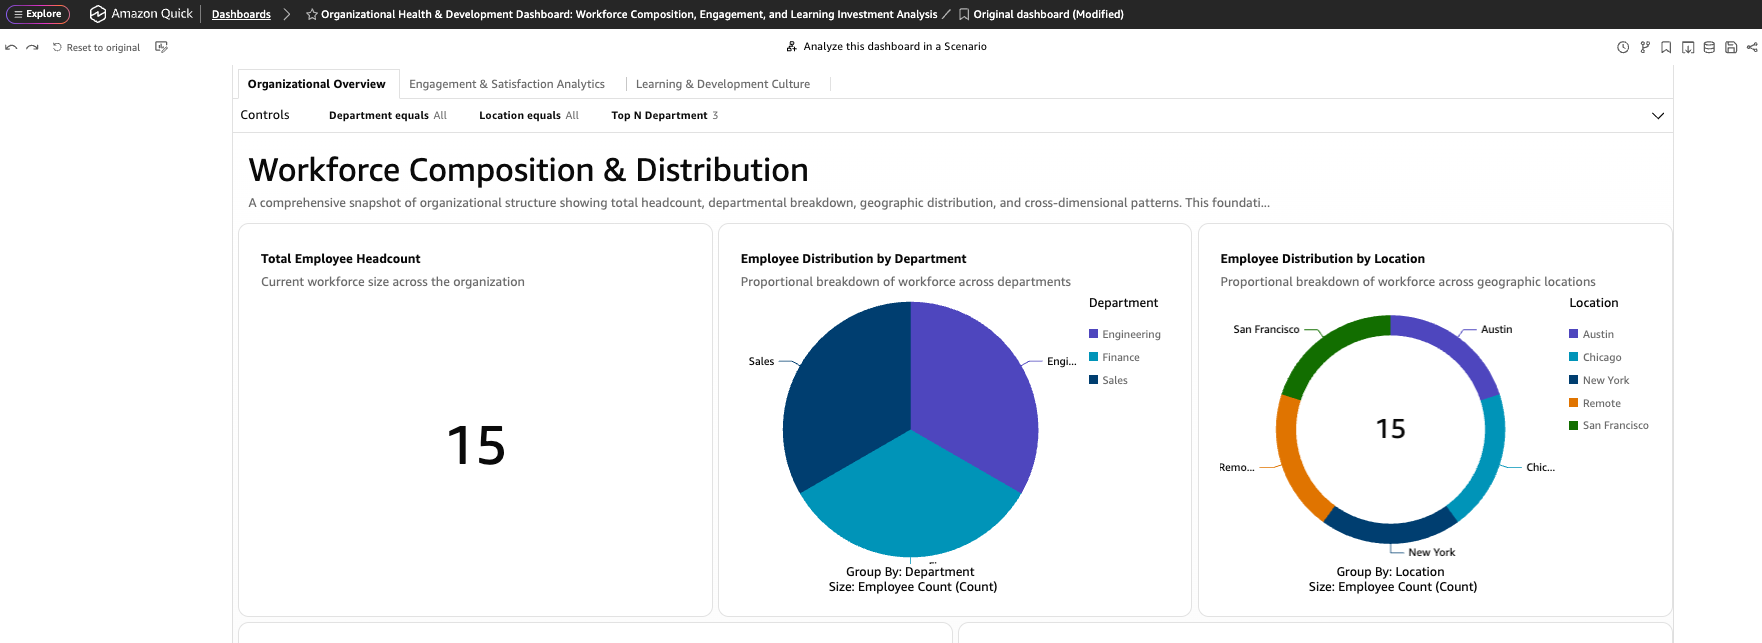Click Analyze this dashboard in a Scenario

coord(886,46)
